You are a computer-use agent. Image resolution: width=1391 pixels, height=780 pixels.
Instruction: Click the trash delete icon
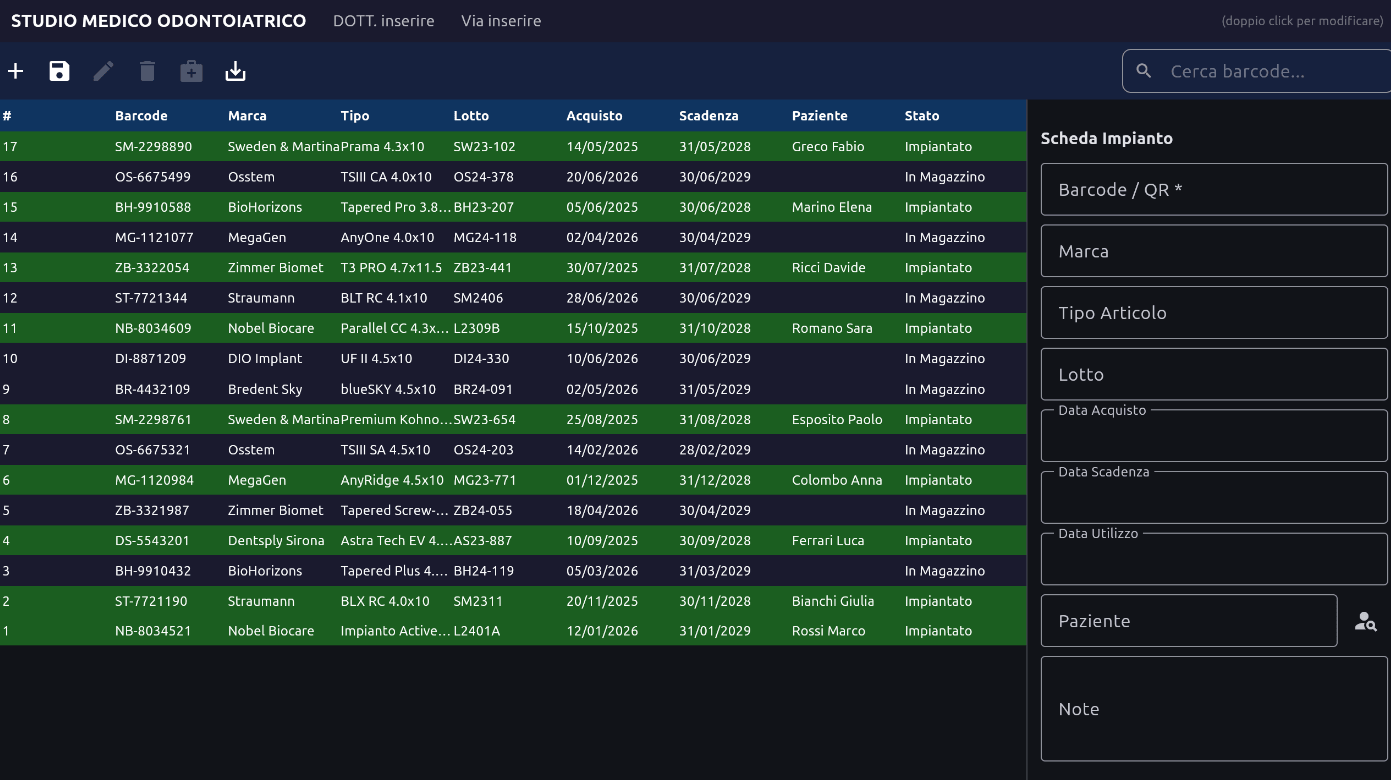147,71
